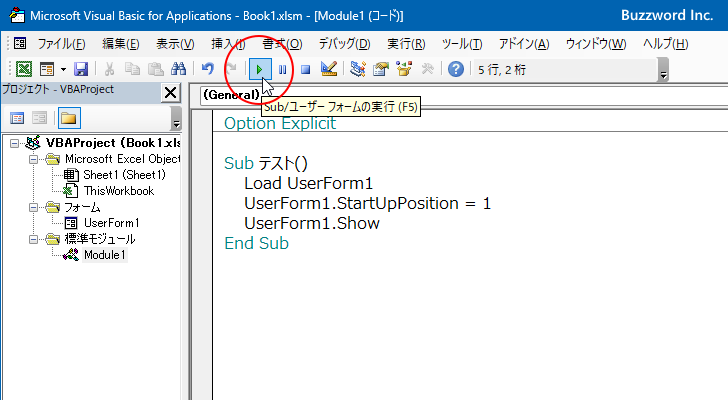Select the フォーム folder label

click(x=82, y=207)
